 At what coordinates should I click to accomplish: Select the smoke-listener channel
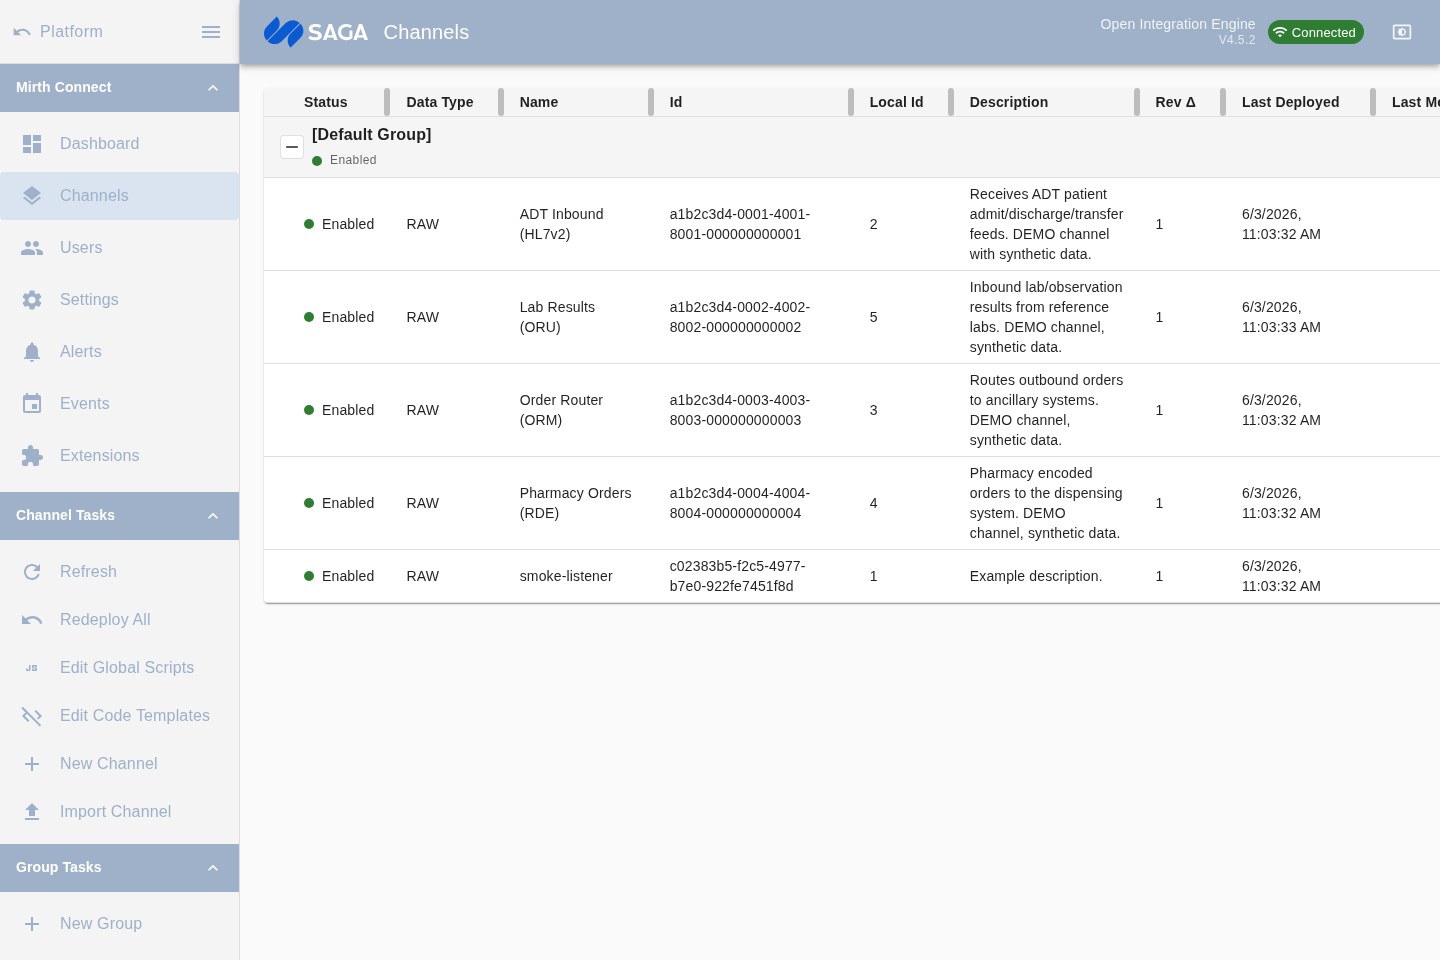click(x=566, y=576)
